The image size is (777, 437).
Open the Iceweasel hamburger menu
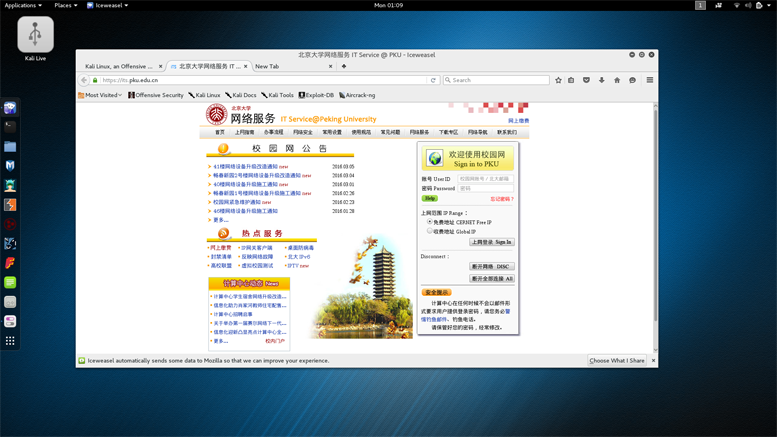(650, 80)
